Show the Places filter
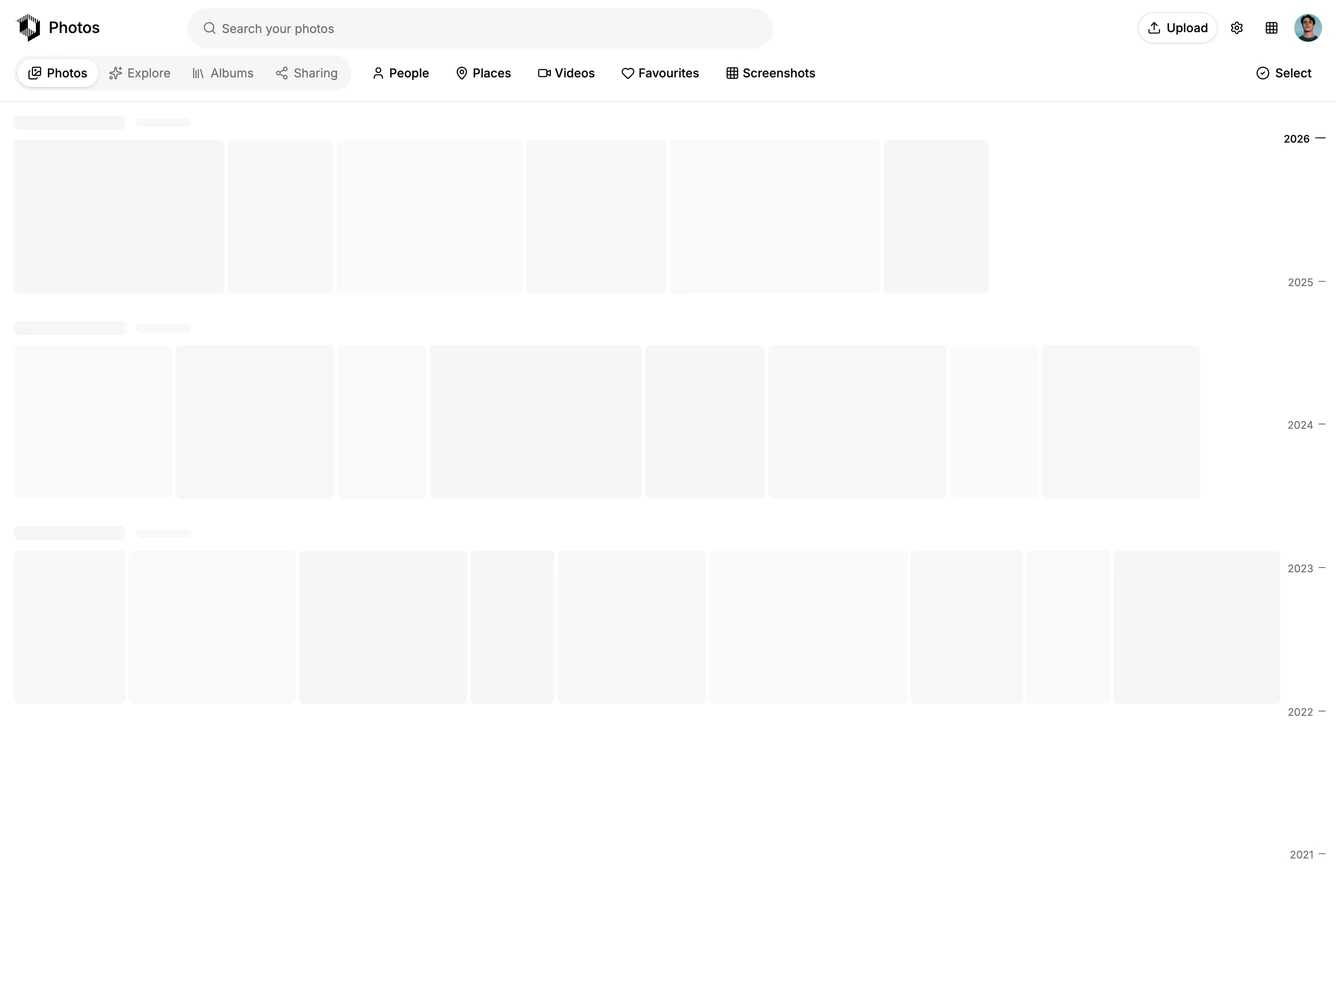The image size is (1336, 1002). click(x=484, y=73)
